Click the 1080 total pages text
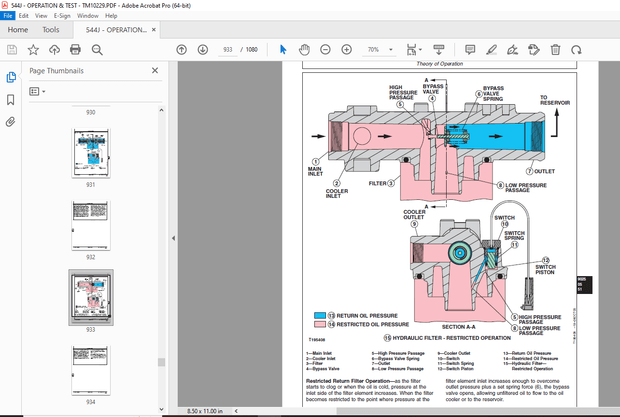 click(x=251, y=49)
